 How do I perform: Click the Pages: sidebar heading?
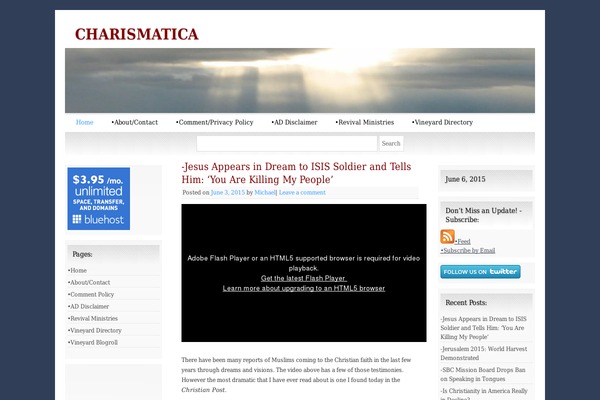click(x=82, y=254)
